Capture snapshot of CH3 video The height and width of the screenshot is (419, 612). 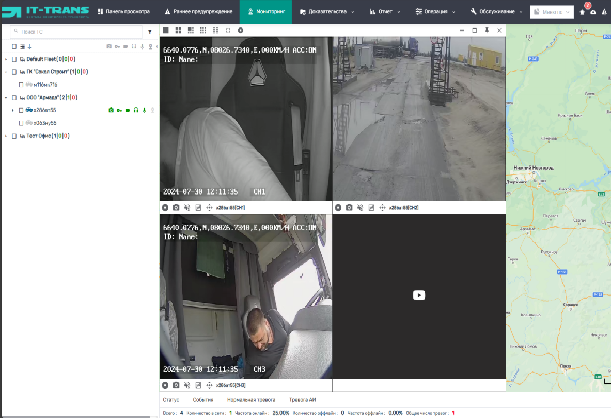coord(176,385)
